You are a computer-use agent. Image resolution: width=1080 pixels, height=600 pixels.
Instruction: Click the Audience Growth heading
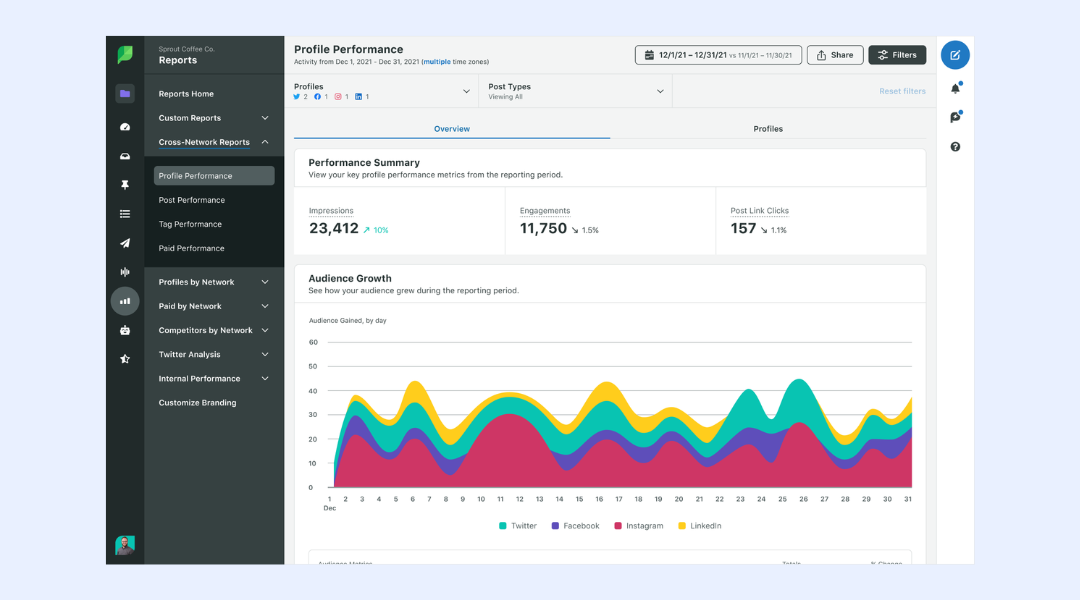(350, 278)
